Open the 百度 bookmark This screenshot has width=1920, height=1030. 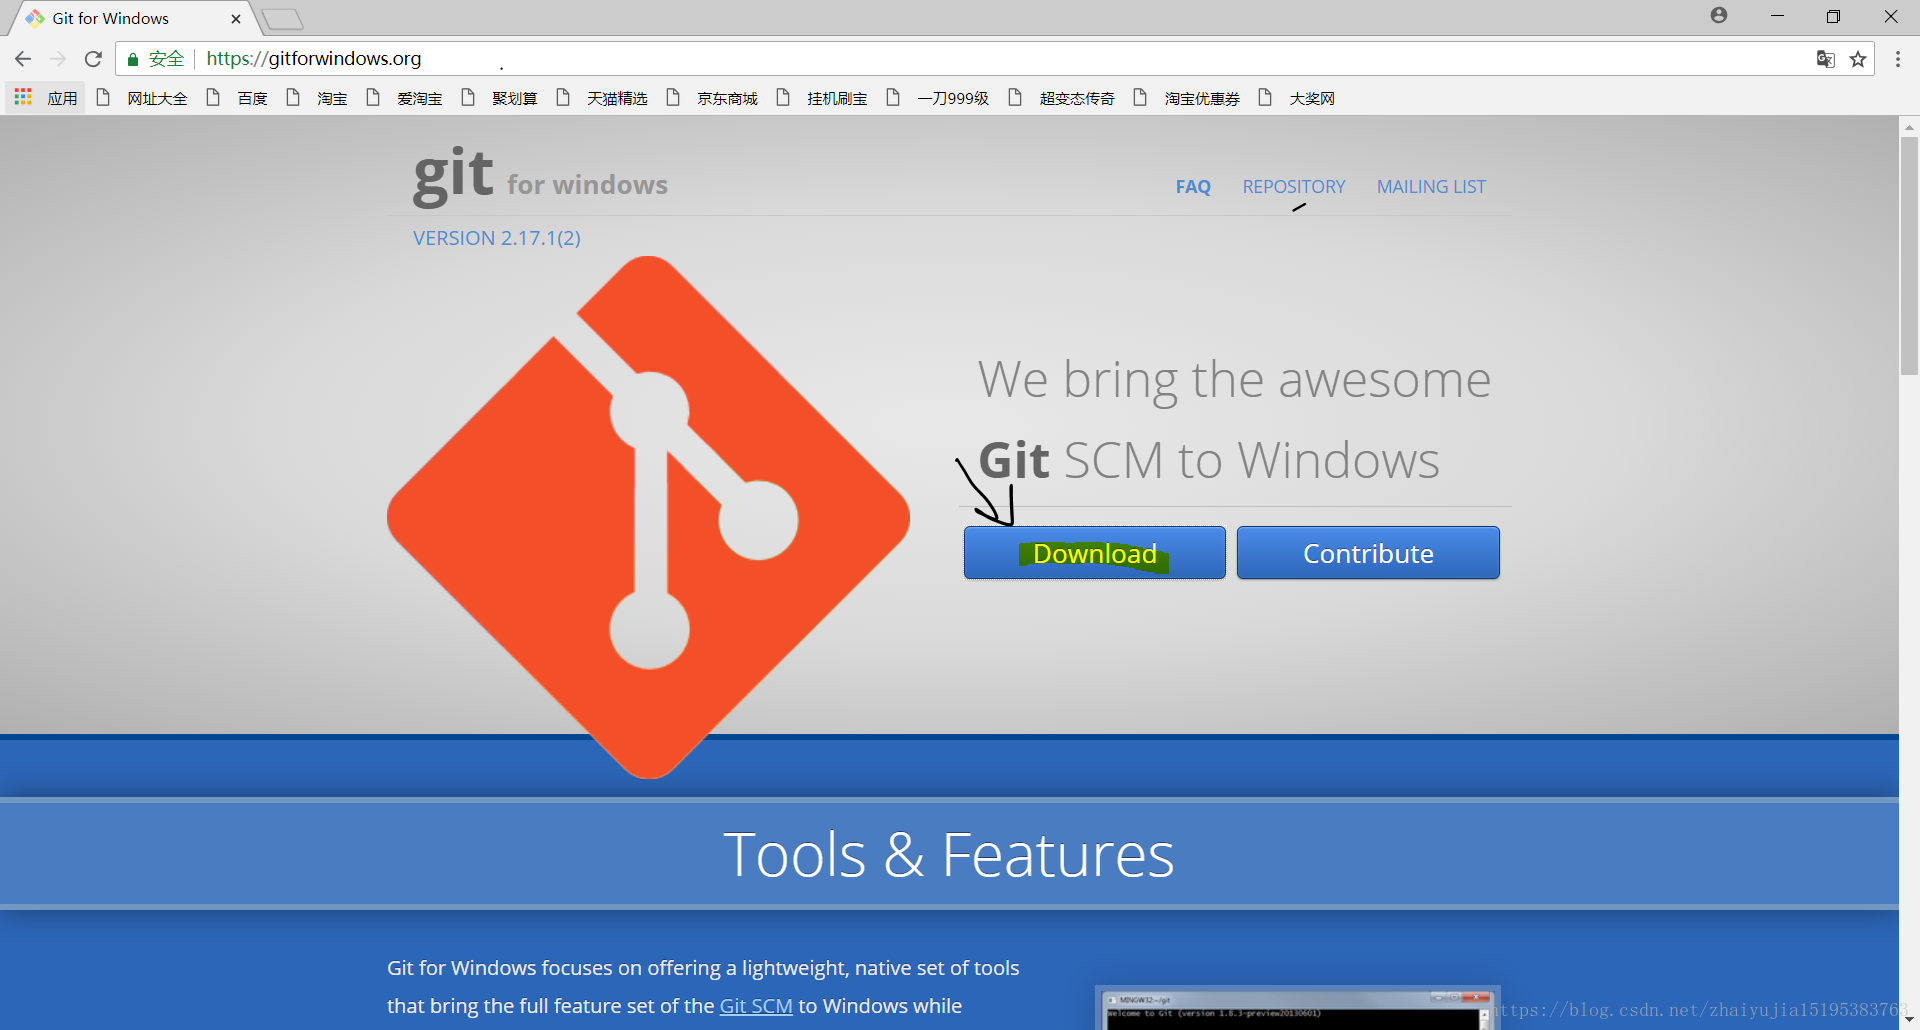tap(237, 98)
